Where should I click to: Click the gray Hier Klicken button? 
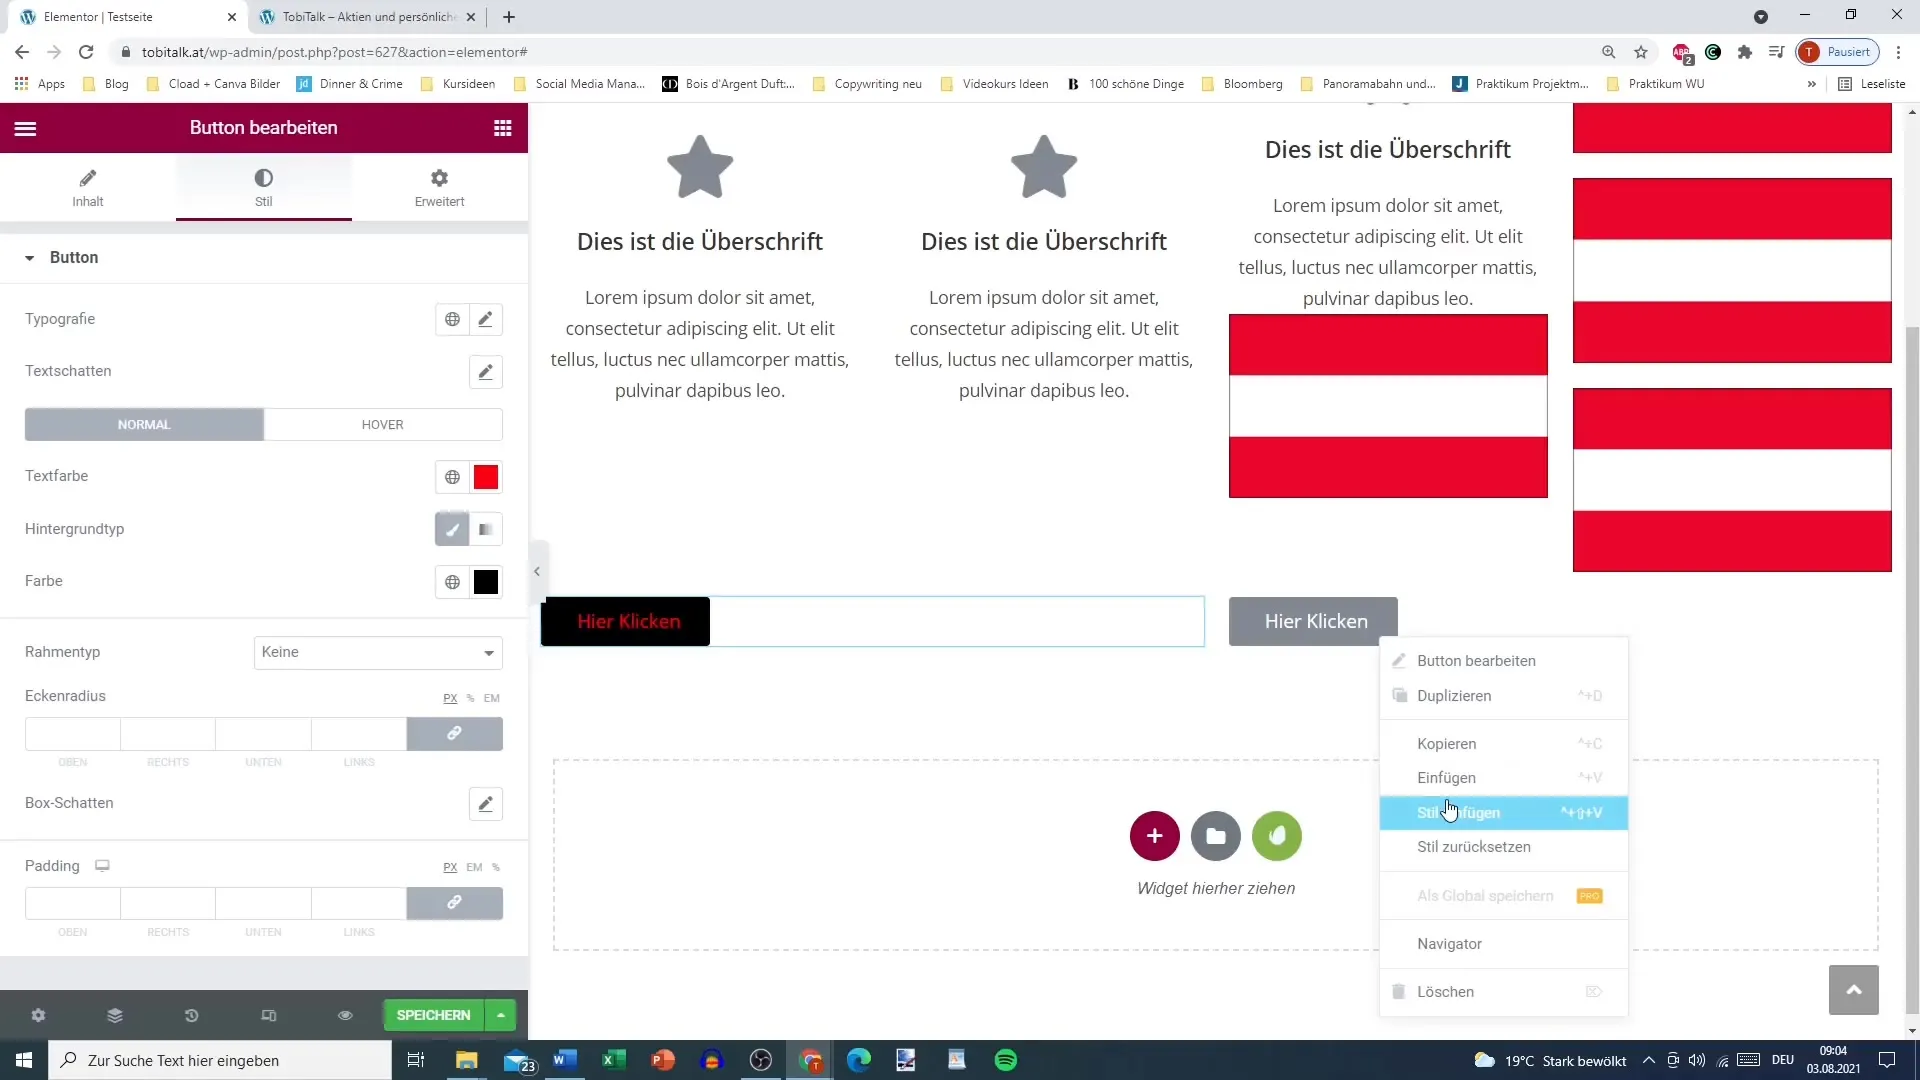pos(1313,622)
